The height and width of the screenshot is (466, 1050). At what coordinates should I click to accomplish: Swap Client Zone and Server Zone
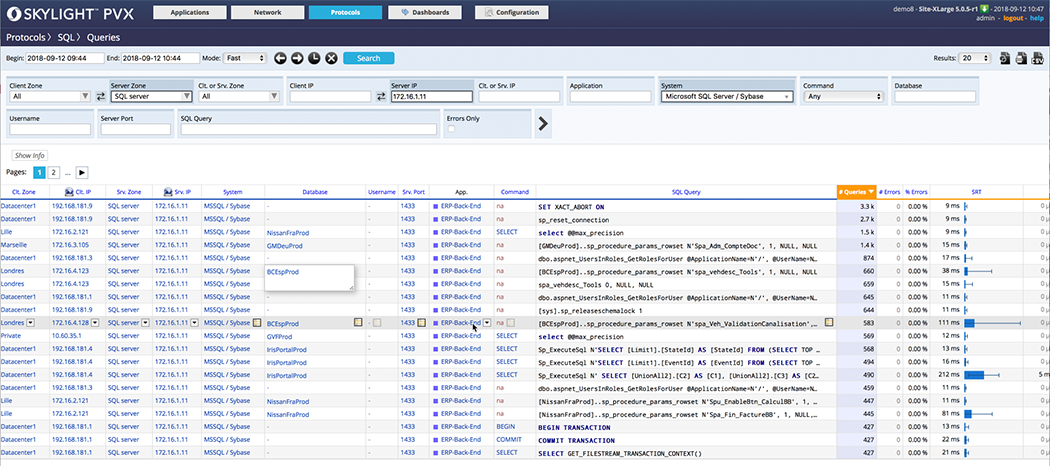coord(101,96)
